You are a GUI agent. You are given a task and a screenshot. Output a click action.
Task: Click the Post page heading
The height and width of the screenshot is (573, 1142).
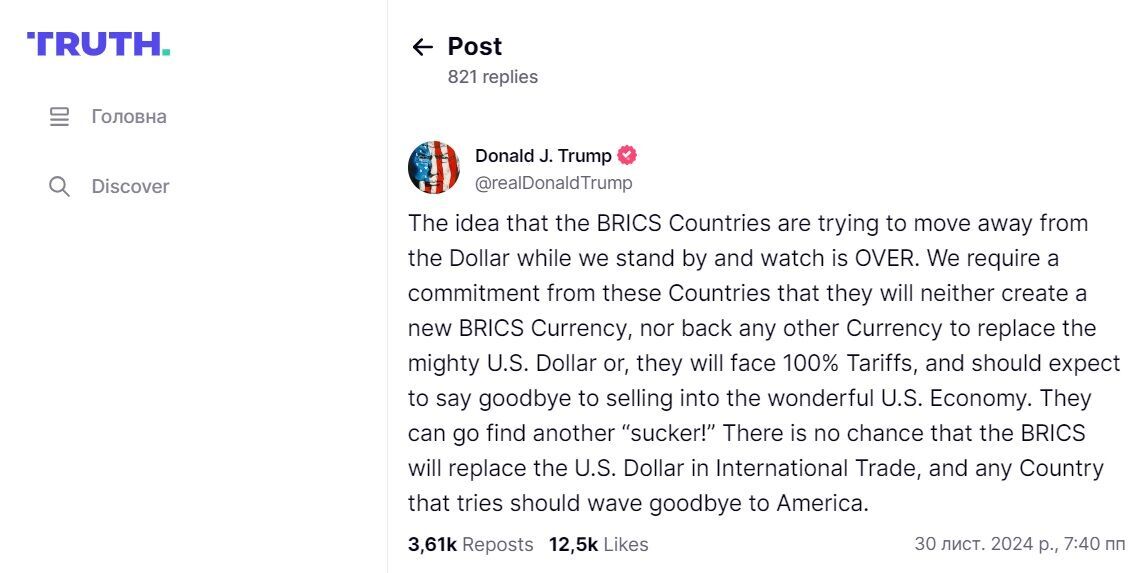(474, 47)
